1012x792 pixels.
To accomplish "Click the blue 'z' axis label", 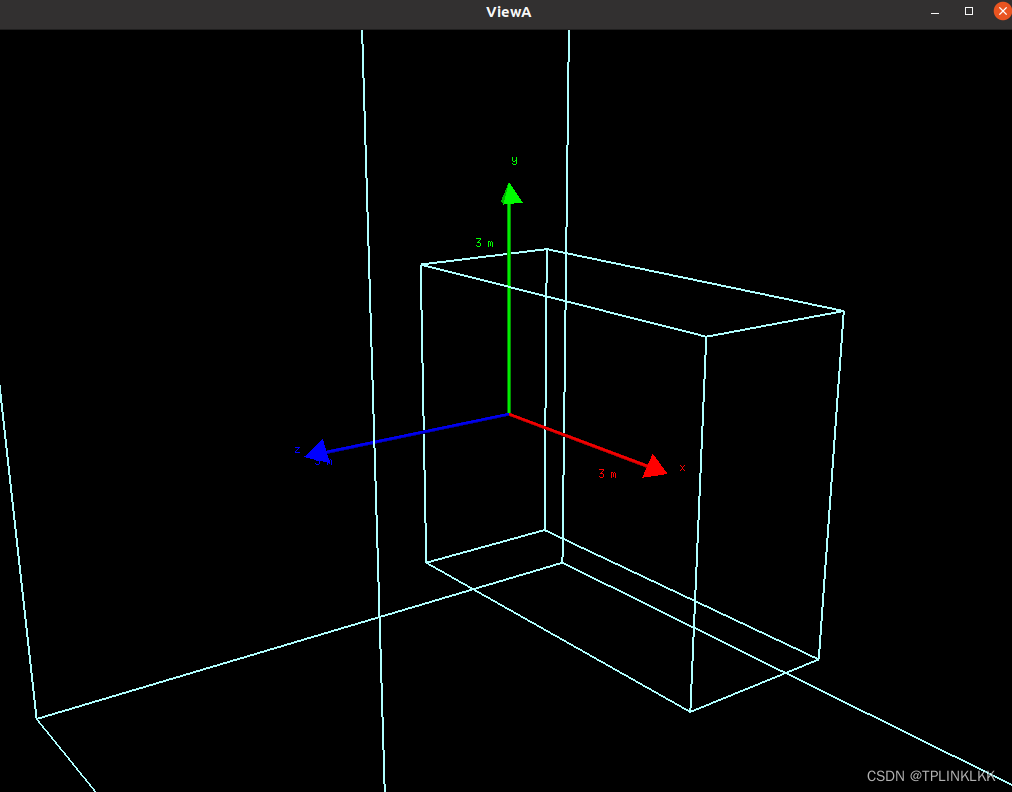I will [x=298, y=449].
